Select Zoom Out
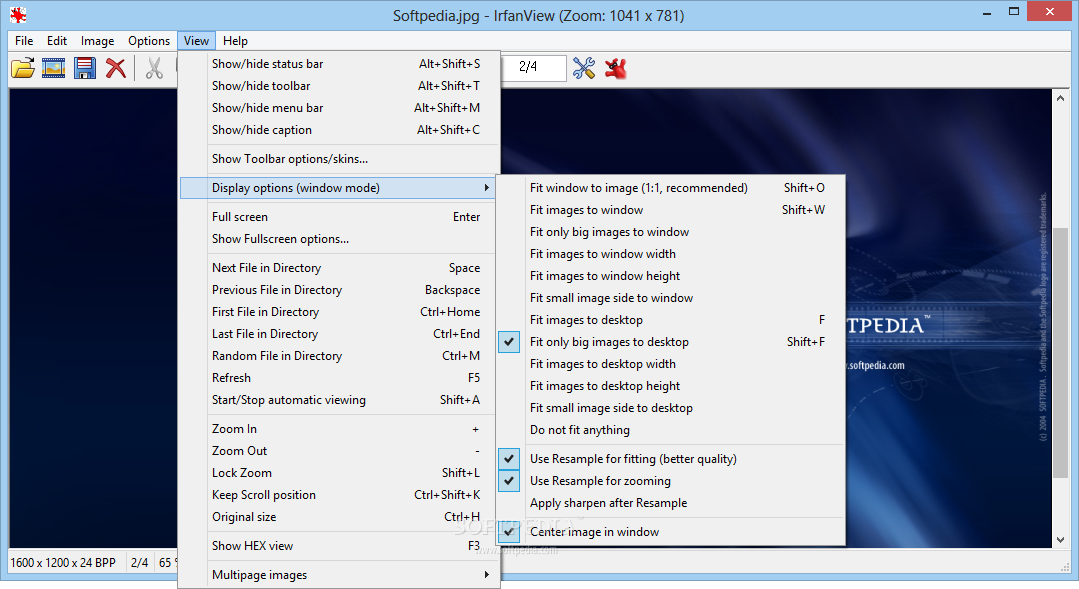The height and width of the screenshot is (589, 1079). point(338,451)
